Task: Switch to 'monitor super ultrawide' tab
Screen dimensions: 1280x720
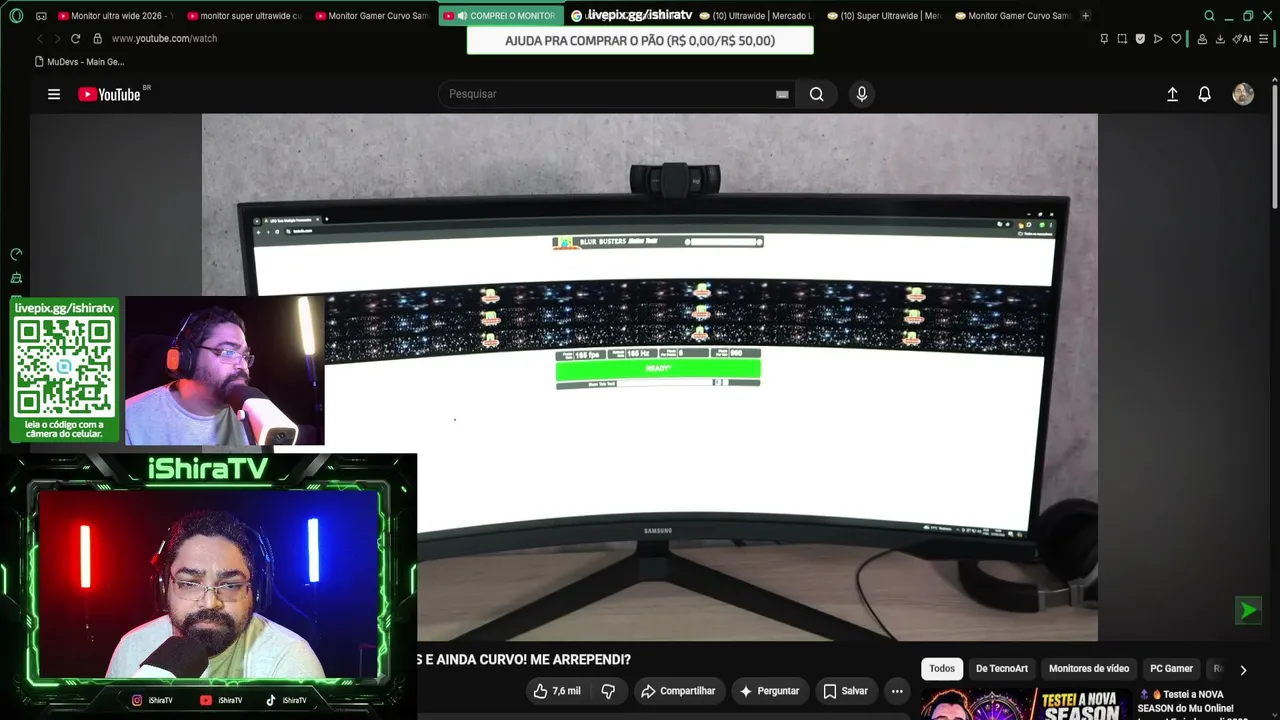Action: pyautogui.click(x=244, y=16)
